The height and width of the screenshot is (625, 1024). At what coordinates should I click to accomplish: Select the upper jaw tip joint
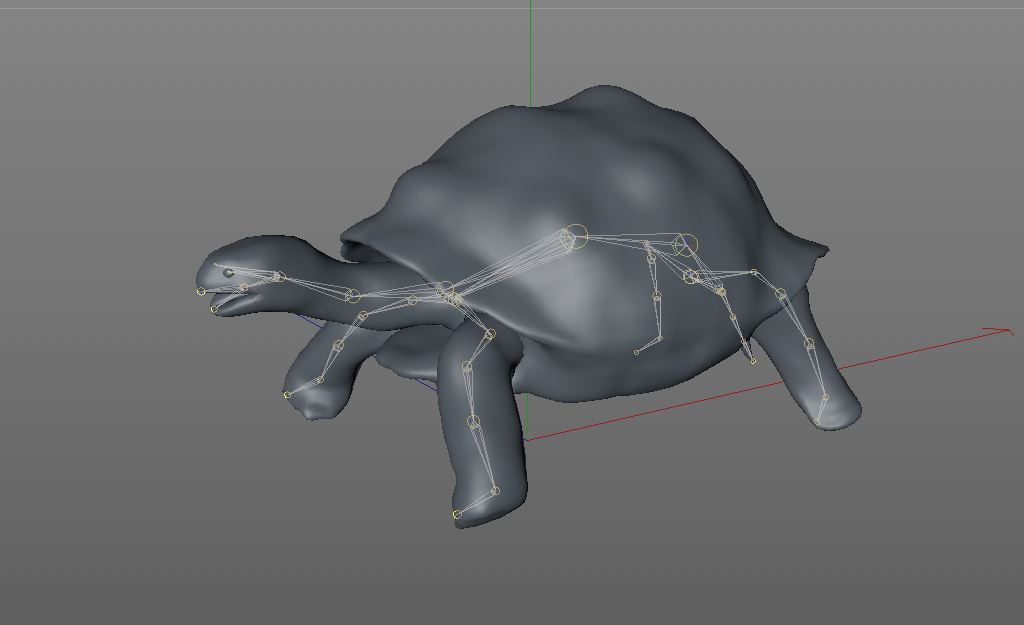pos(201,291)
